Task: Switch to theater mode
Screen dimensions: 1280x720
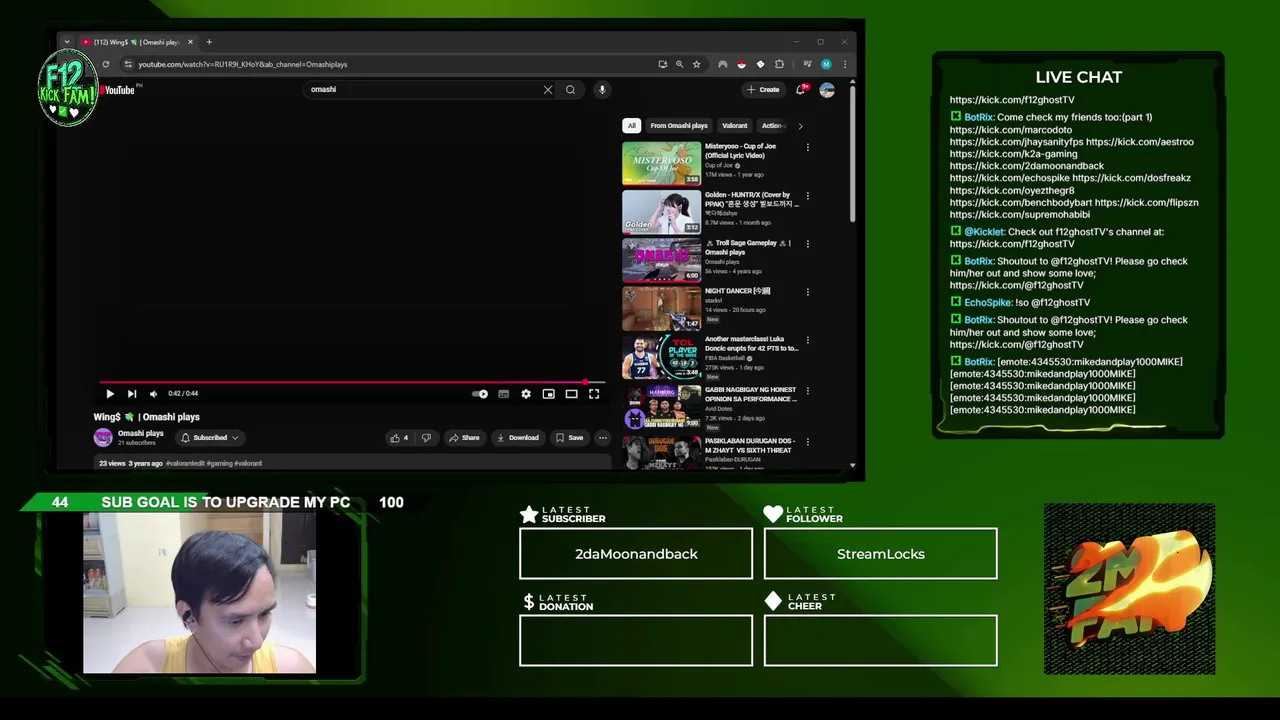Action: (571, 394)
